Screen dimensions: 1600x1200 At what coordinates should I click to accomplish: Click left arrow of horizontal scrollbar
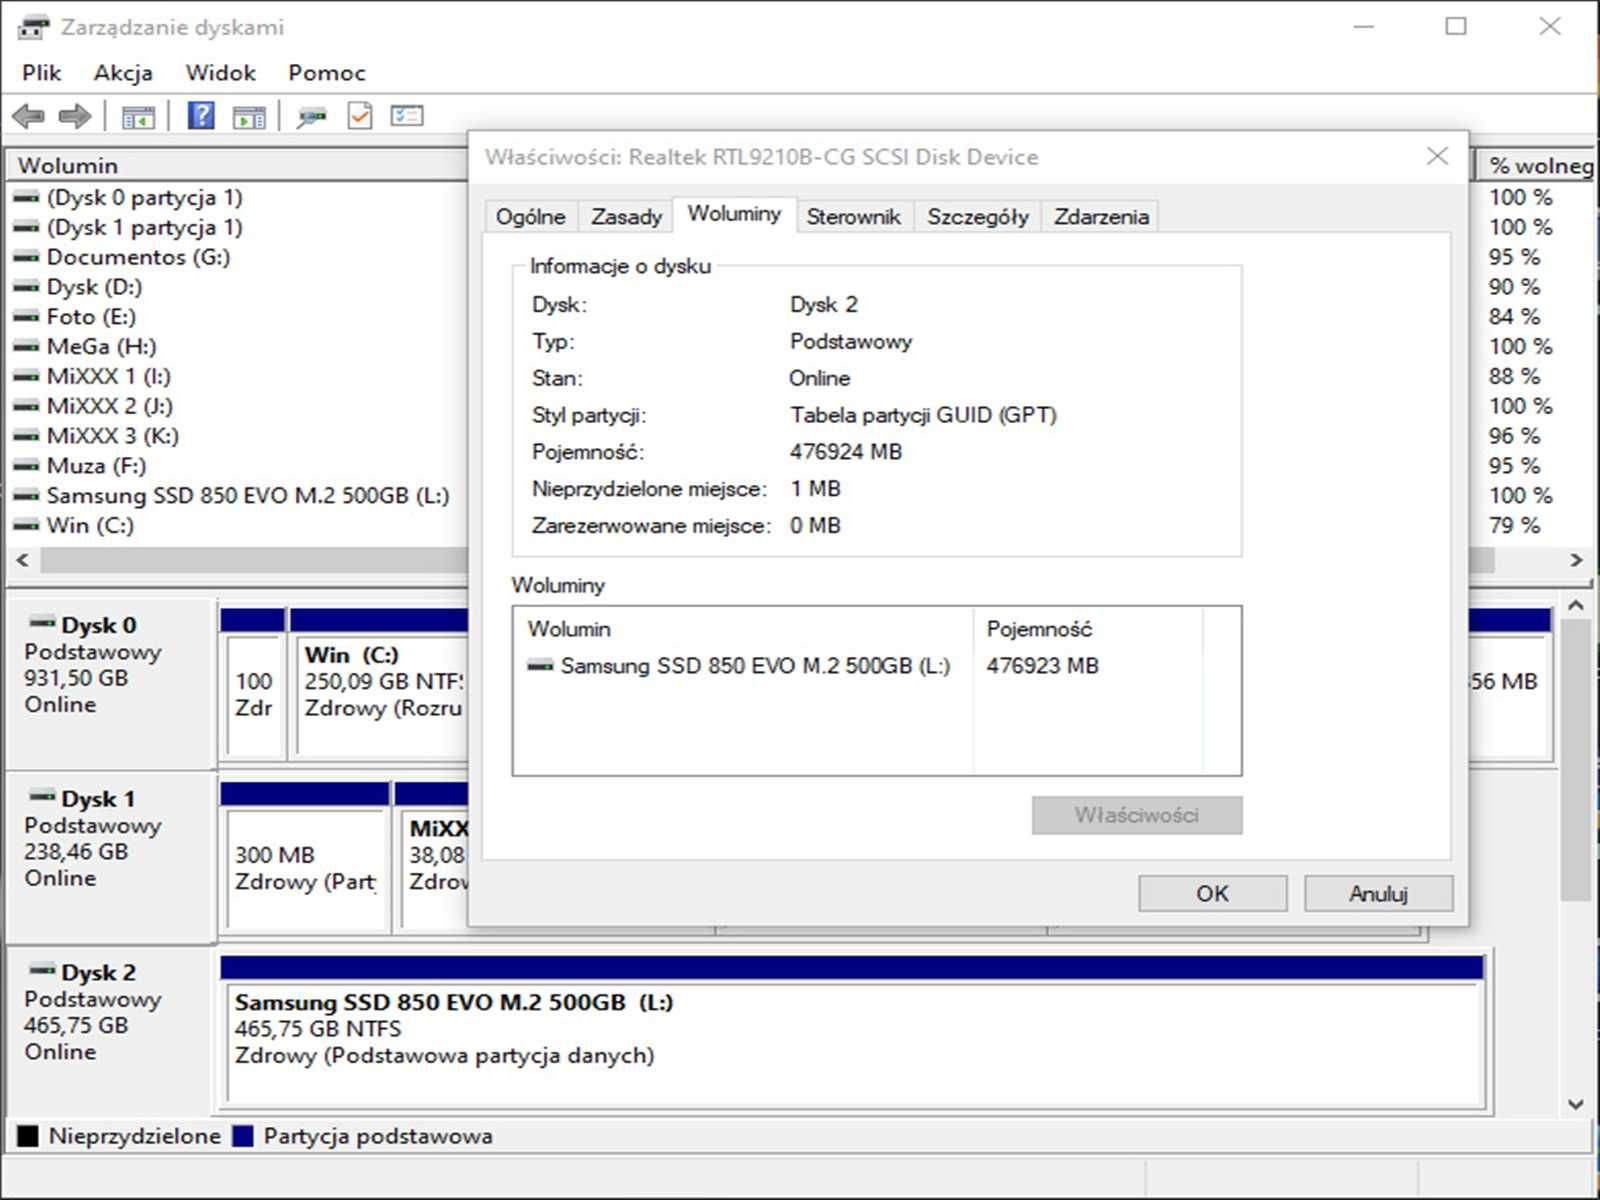pos(23,560)
